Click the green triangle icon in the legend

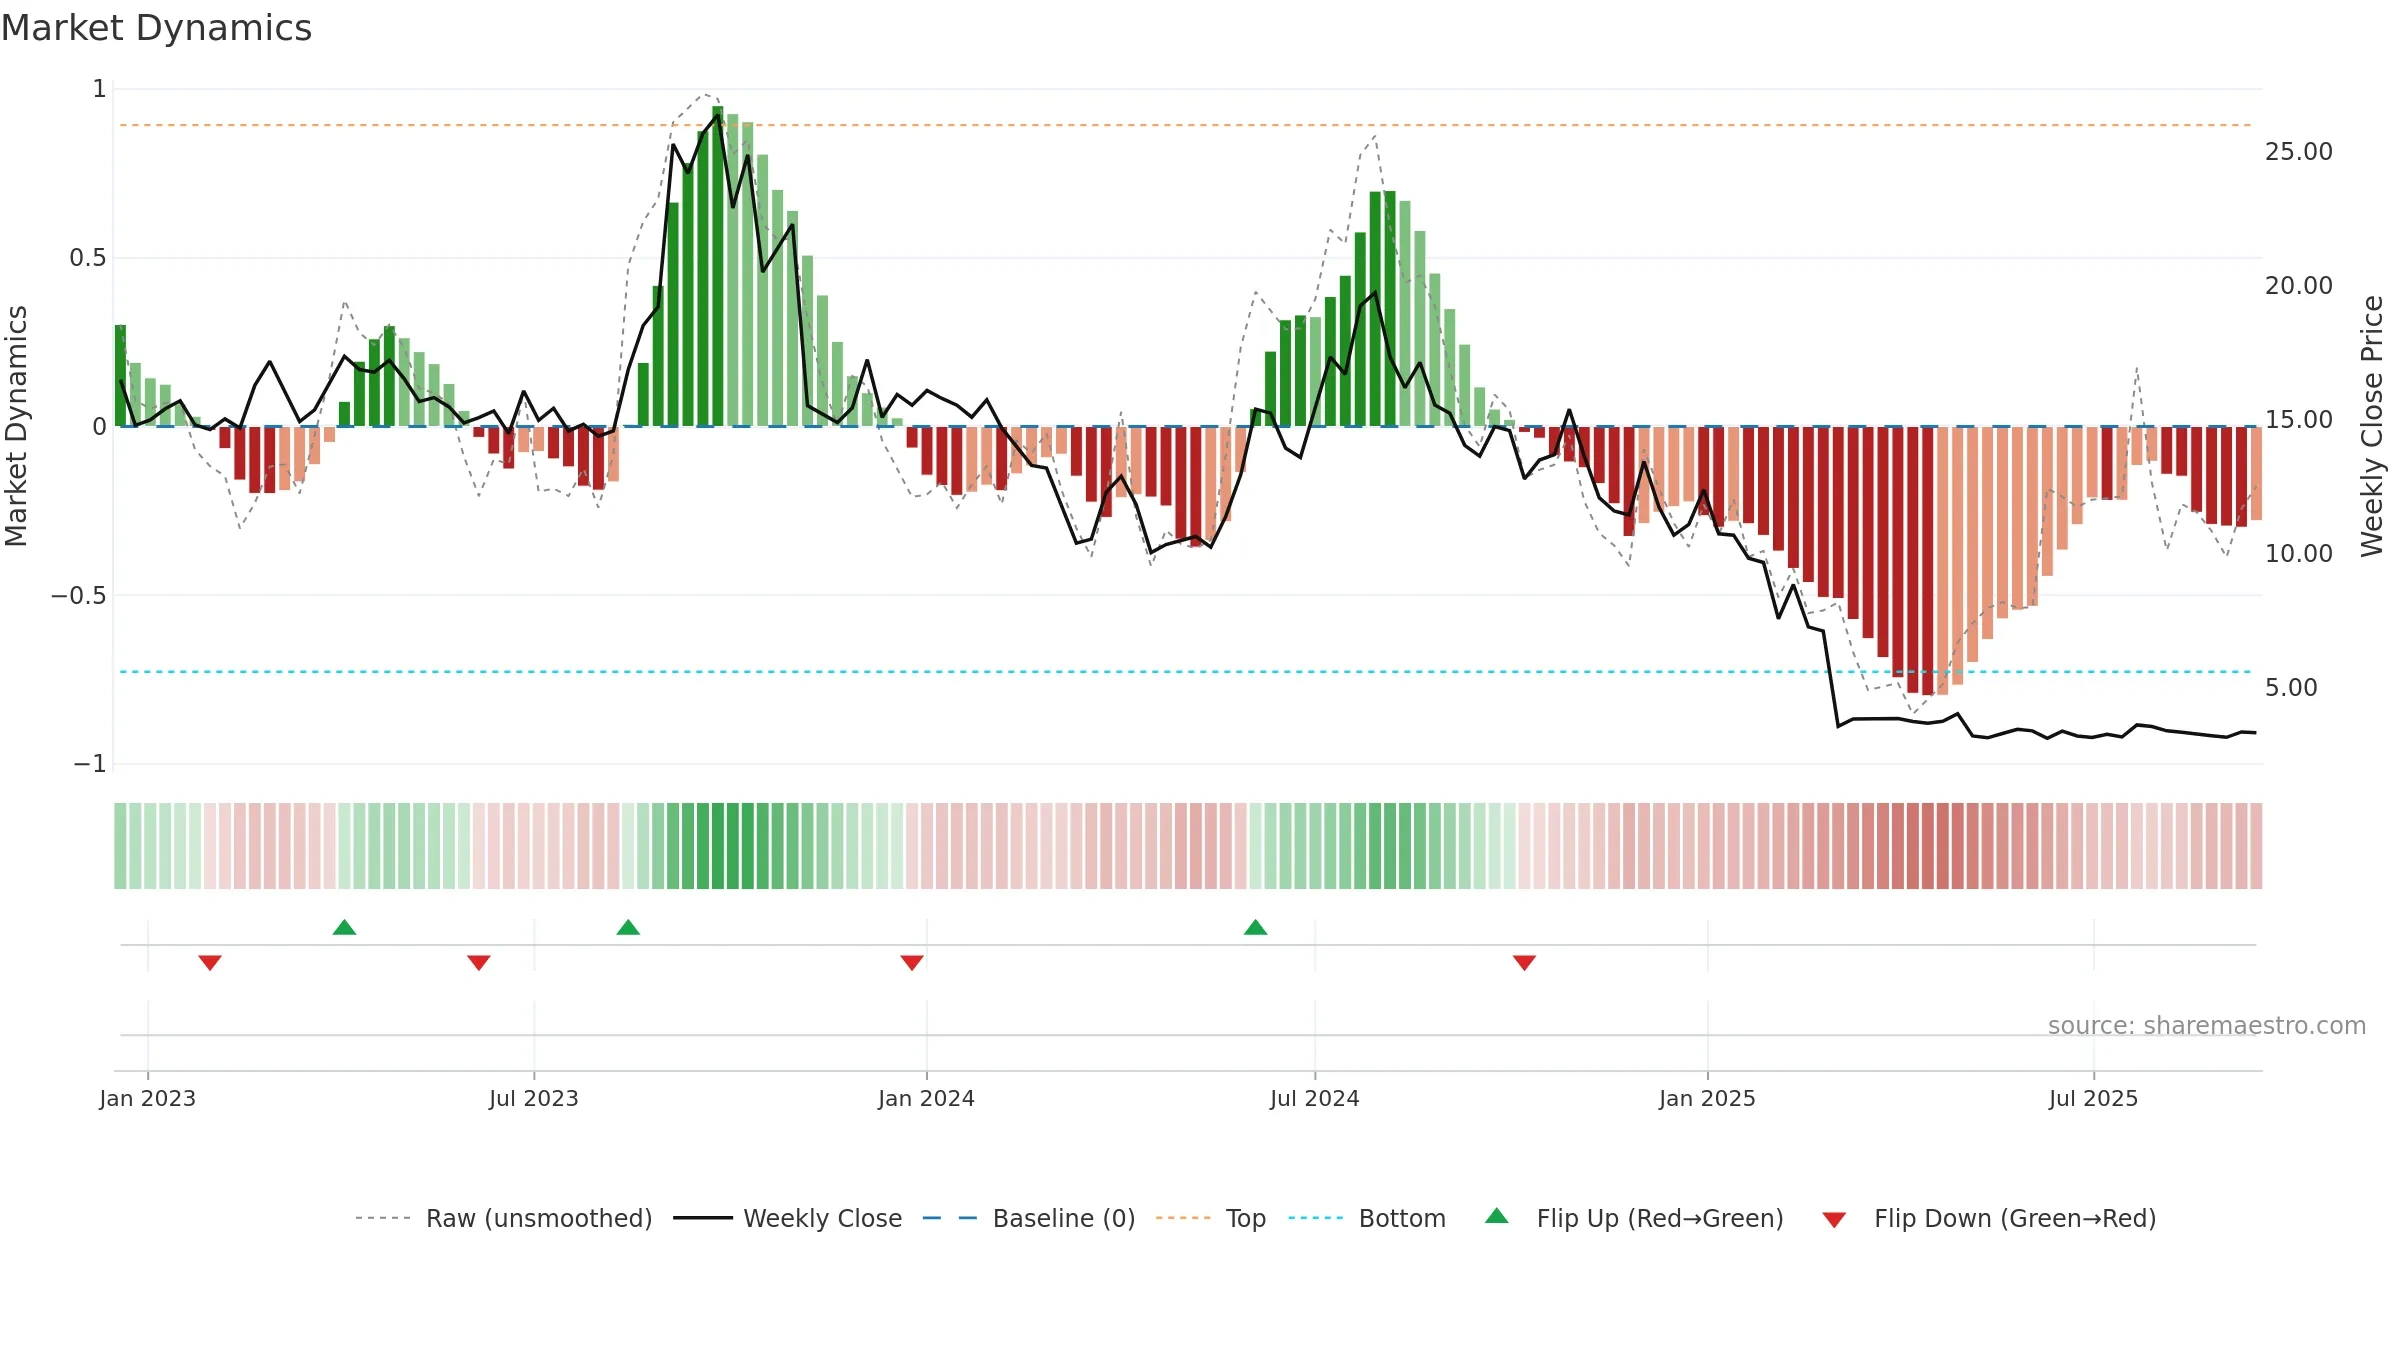pos(1496,1216)
